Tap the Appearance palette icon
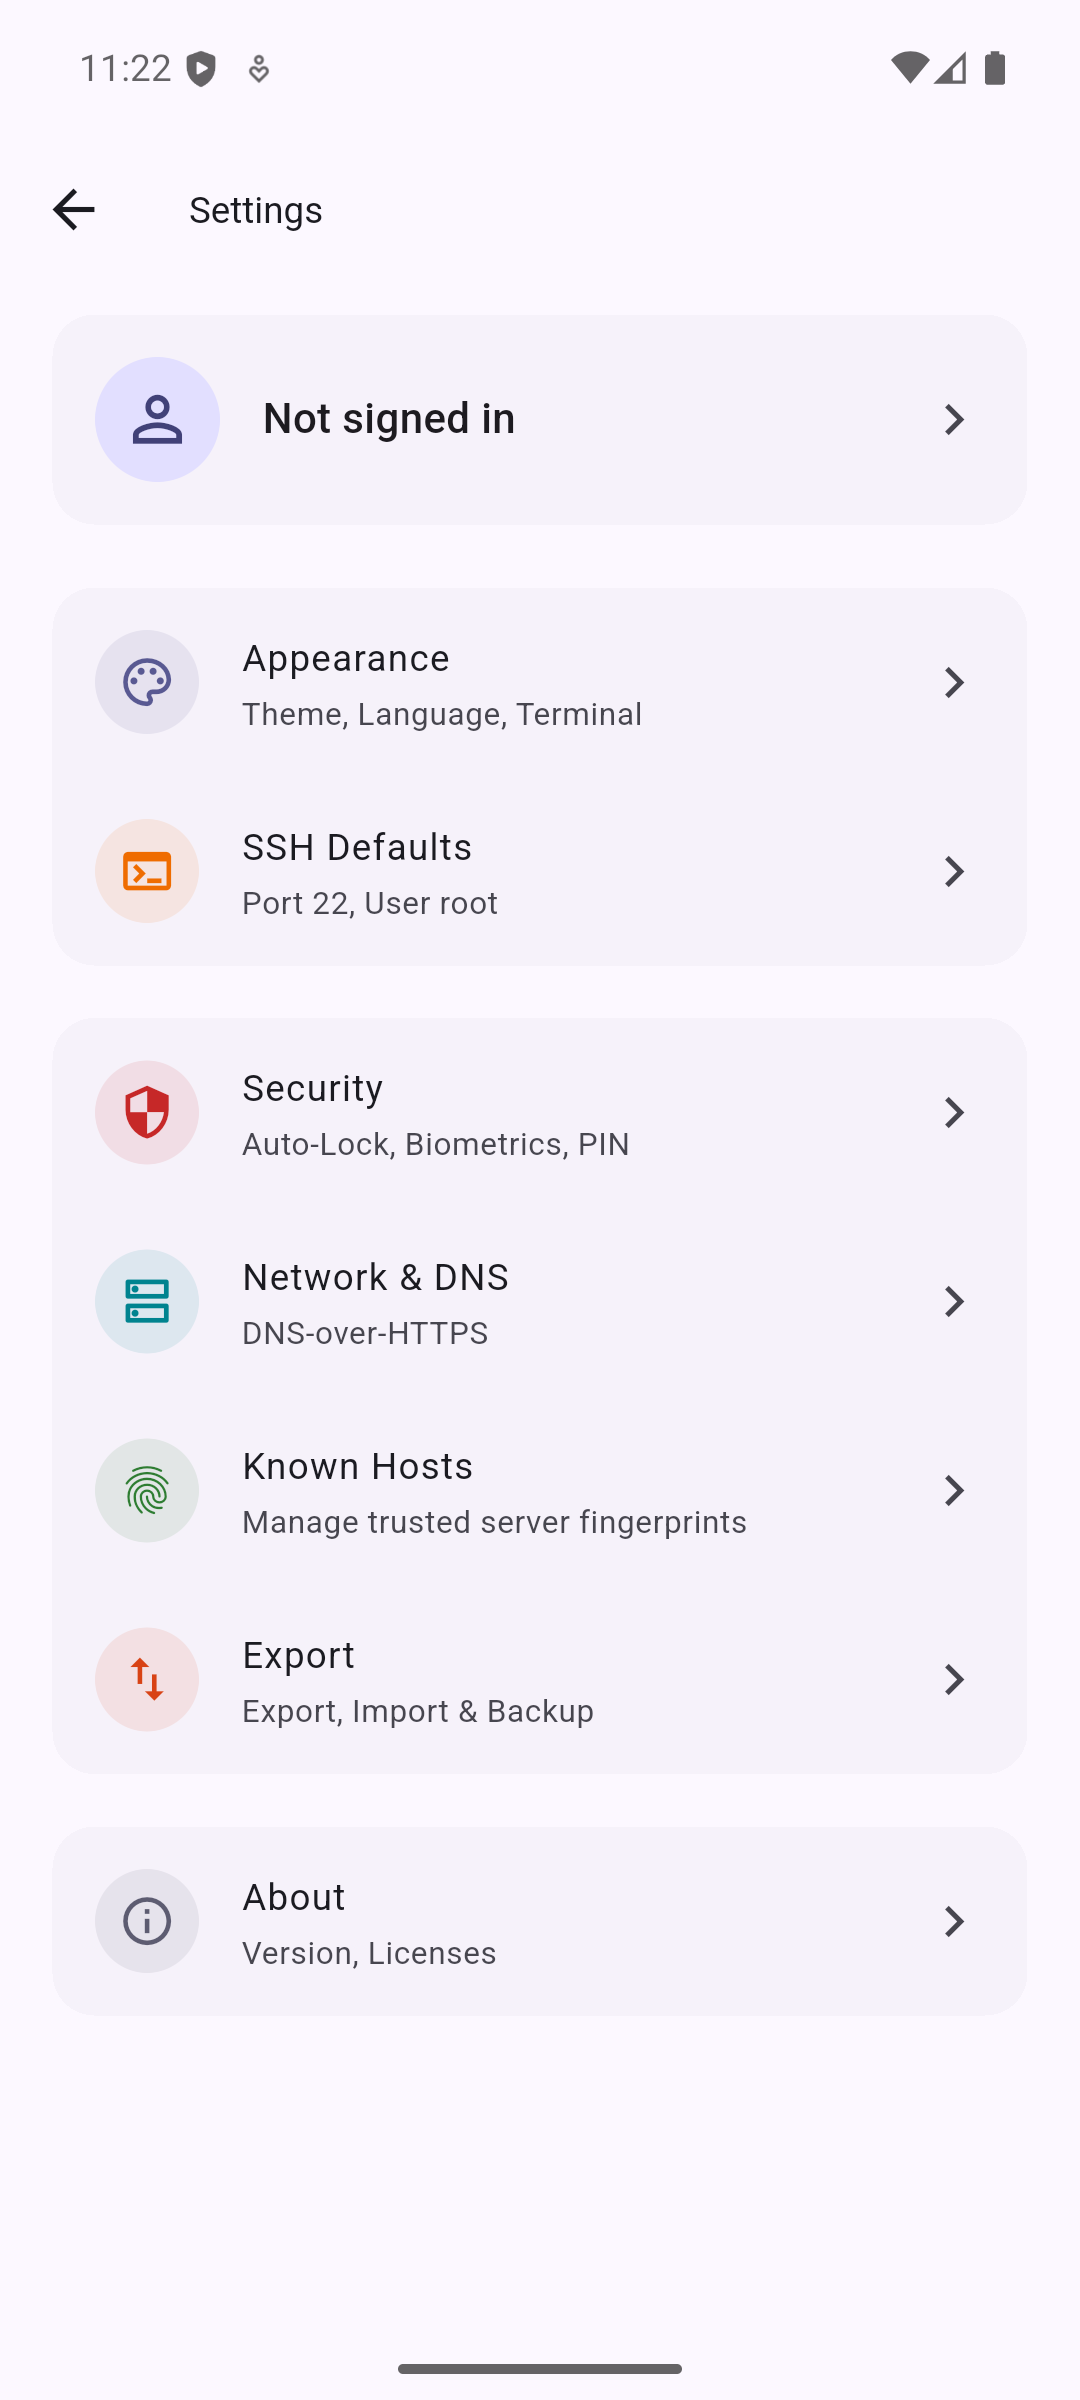This screenshot has width=1080, height=2400. [x=147, y=682]
